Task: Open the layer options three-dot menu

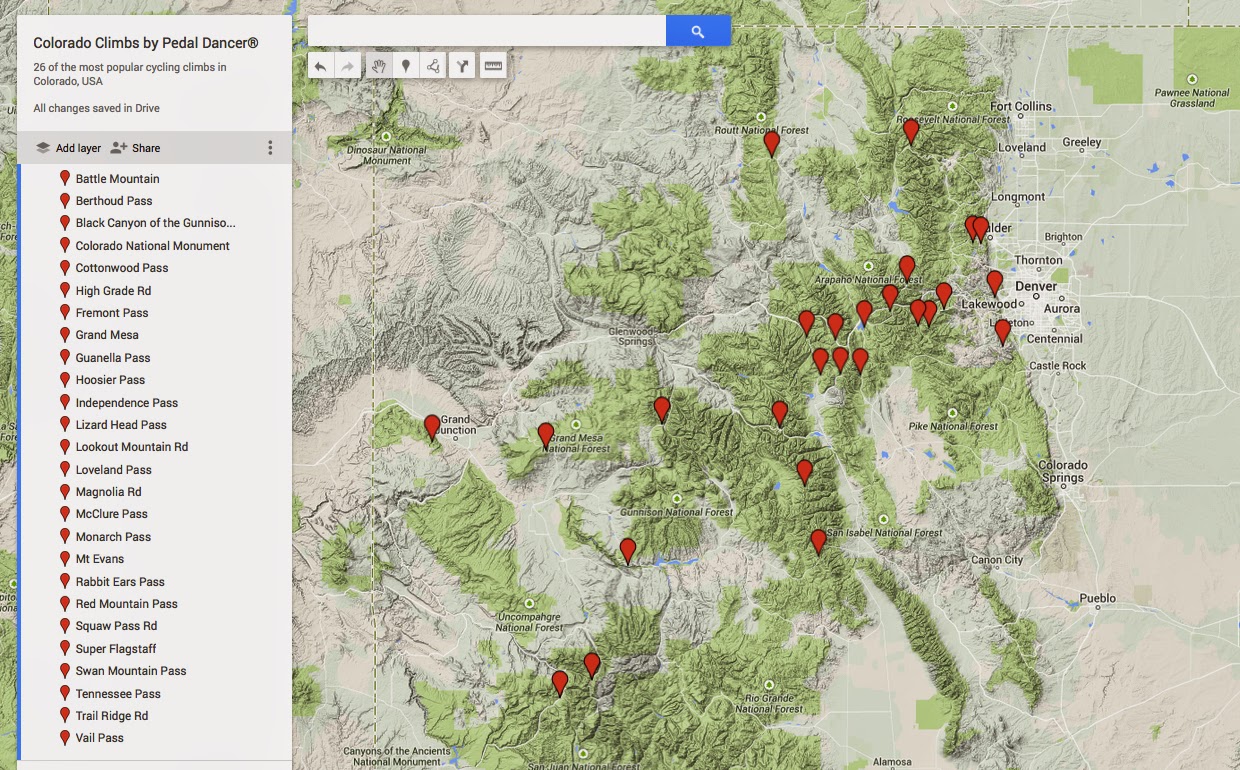Action: [x=270, y=147]
